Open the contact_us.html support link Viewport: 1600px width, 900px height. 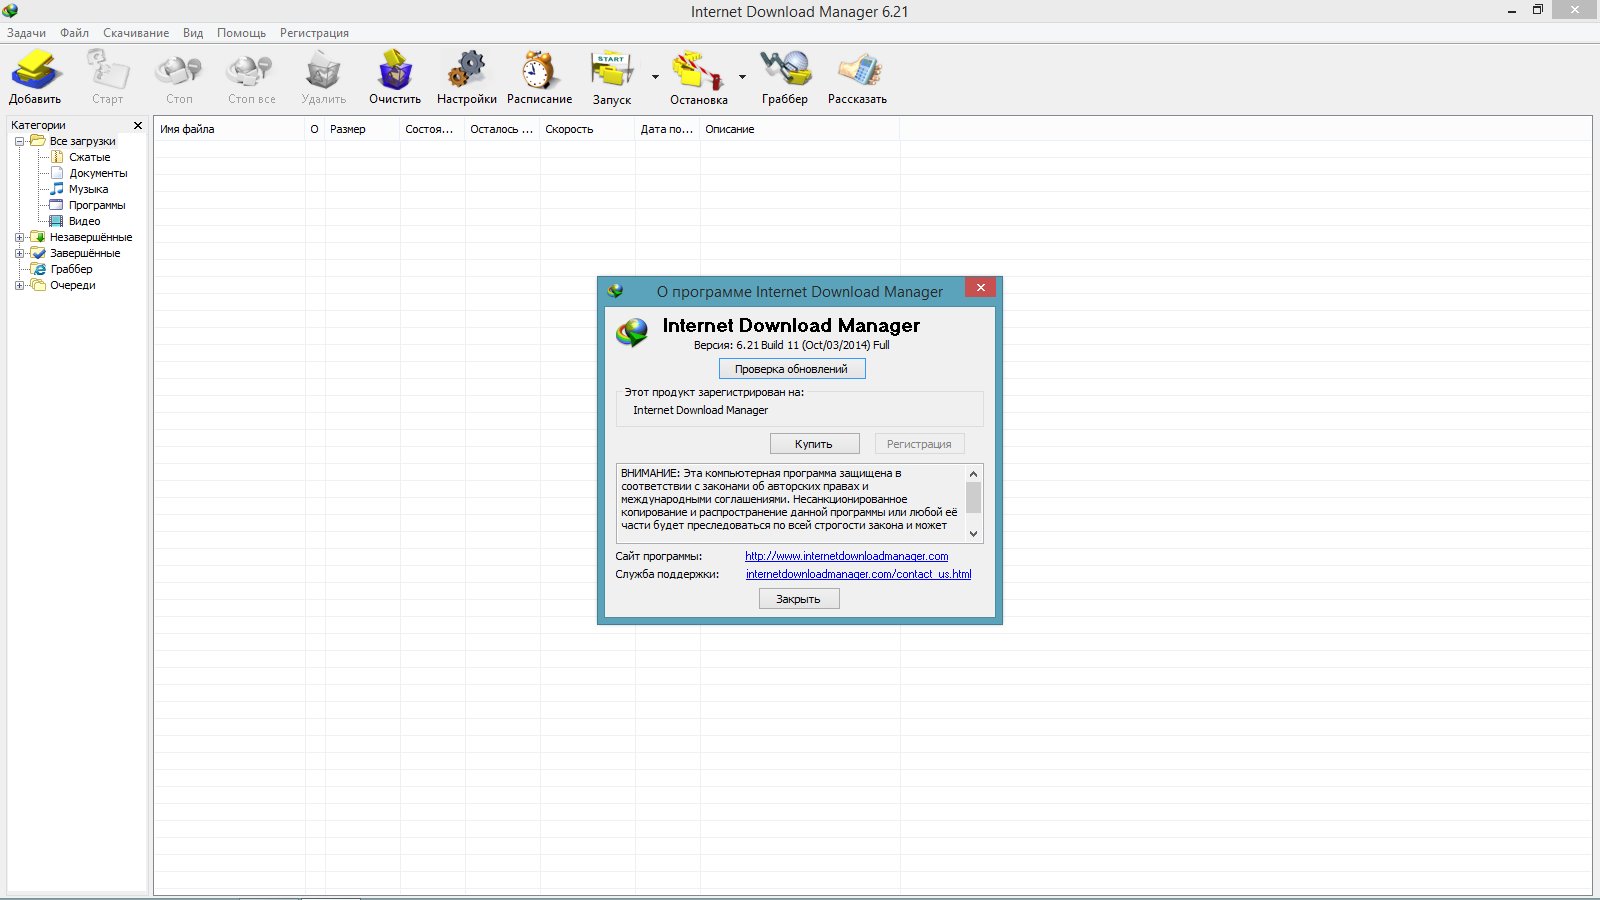coord(858,574)
